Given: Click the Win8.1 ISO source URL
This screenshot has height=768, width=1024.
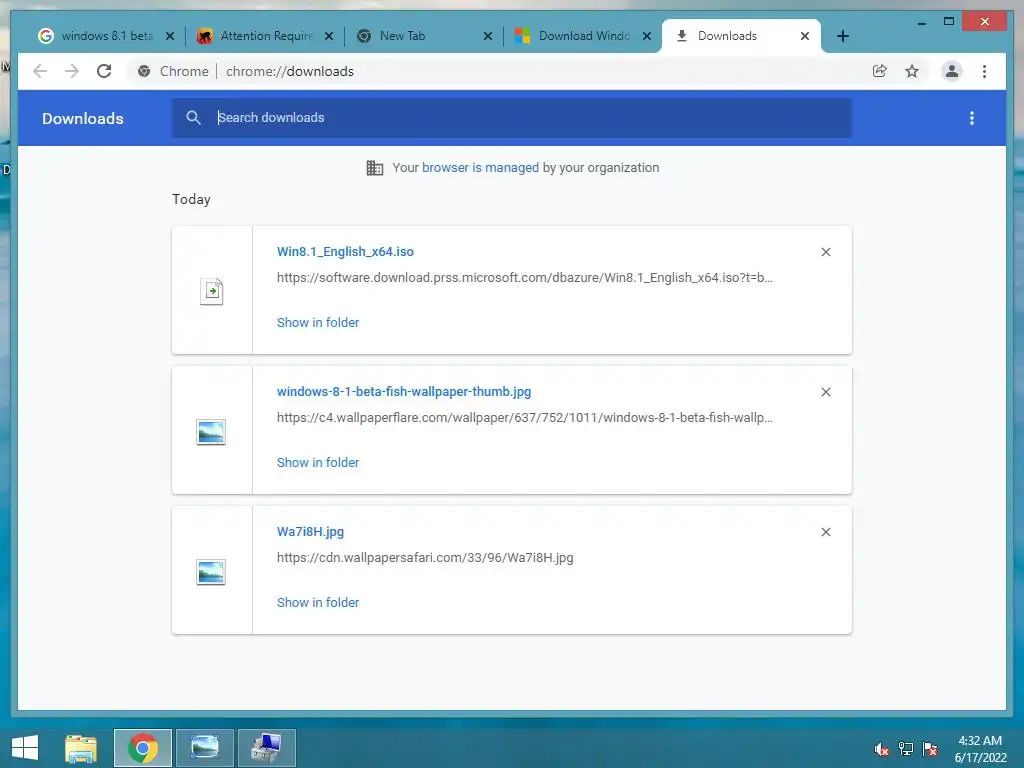Looking at the screenshot, I should coord(524,278).
